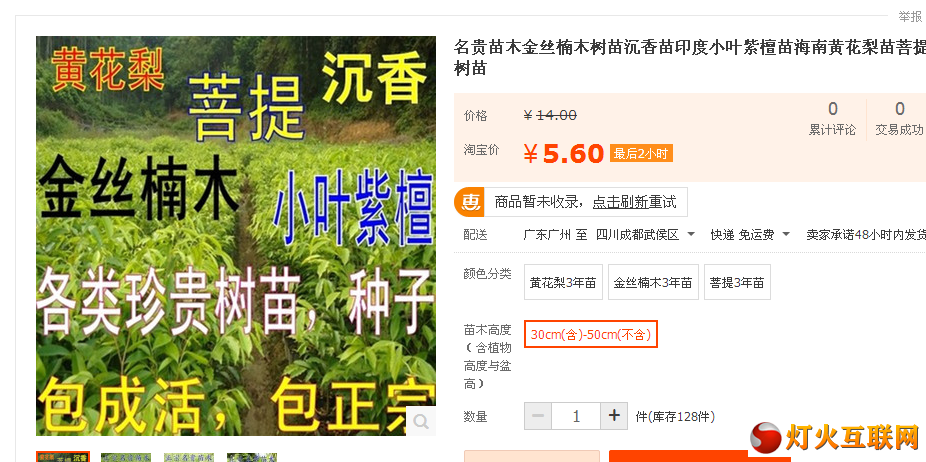
Task: Click the 点击刷新重试 refresh link
Action: pyautogui.click(x=634, y=202)
